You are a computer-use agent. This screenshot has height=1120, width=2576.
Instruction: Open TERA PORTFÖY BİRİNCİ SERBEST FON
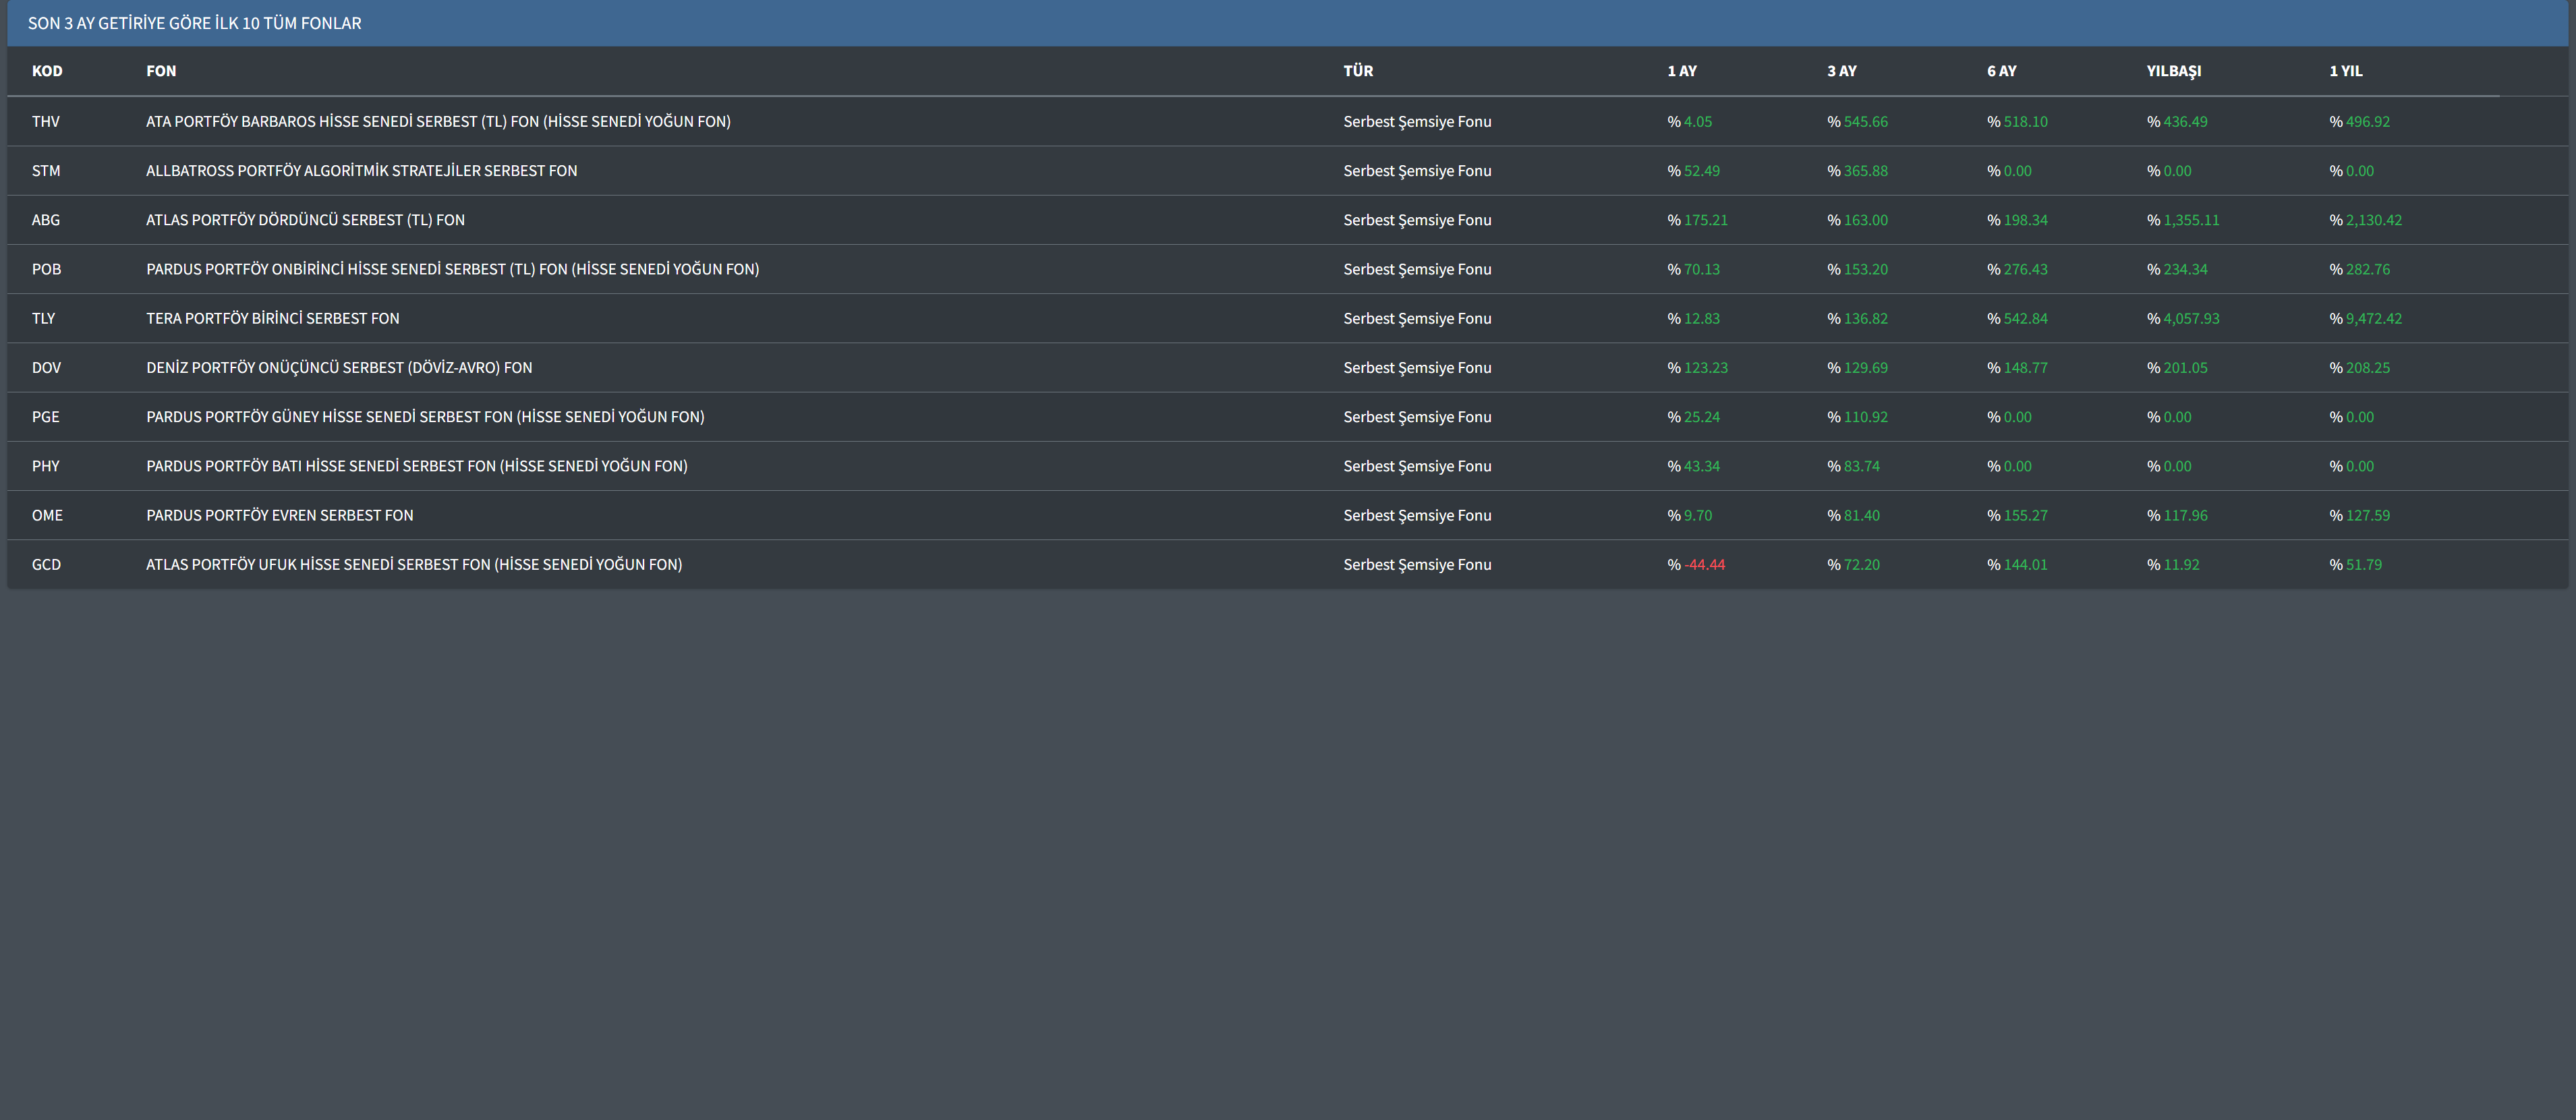(272, 318)
